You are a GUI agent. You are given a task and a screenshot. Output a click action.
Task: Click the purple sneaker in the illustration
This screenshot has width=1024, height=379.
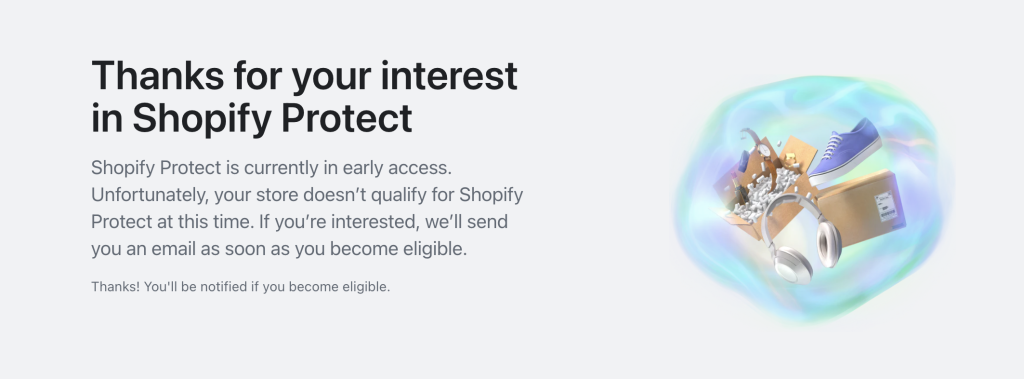coord(844,150)
